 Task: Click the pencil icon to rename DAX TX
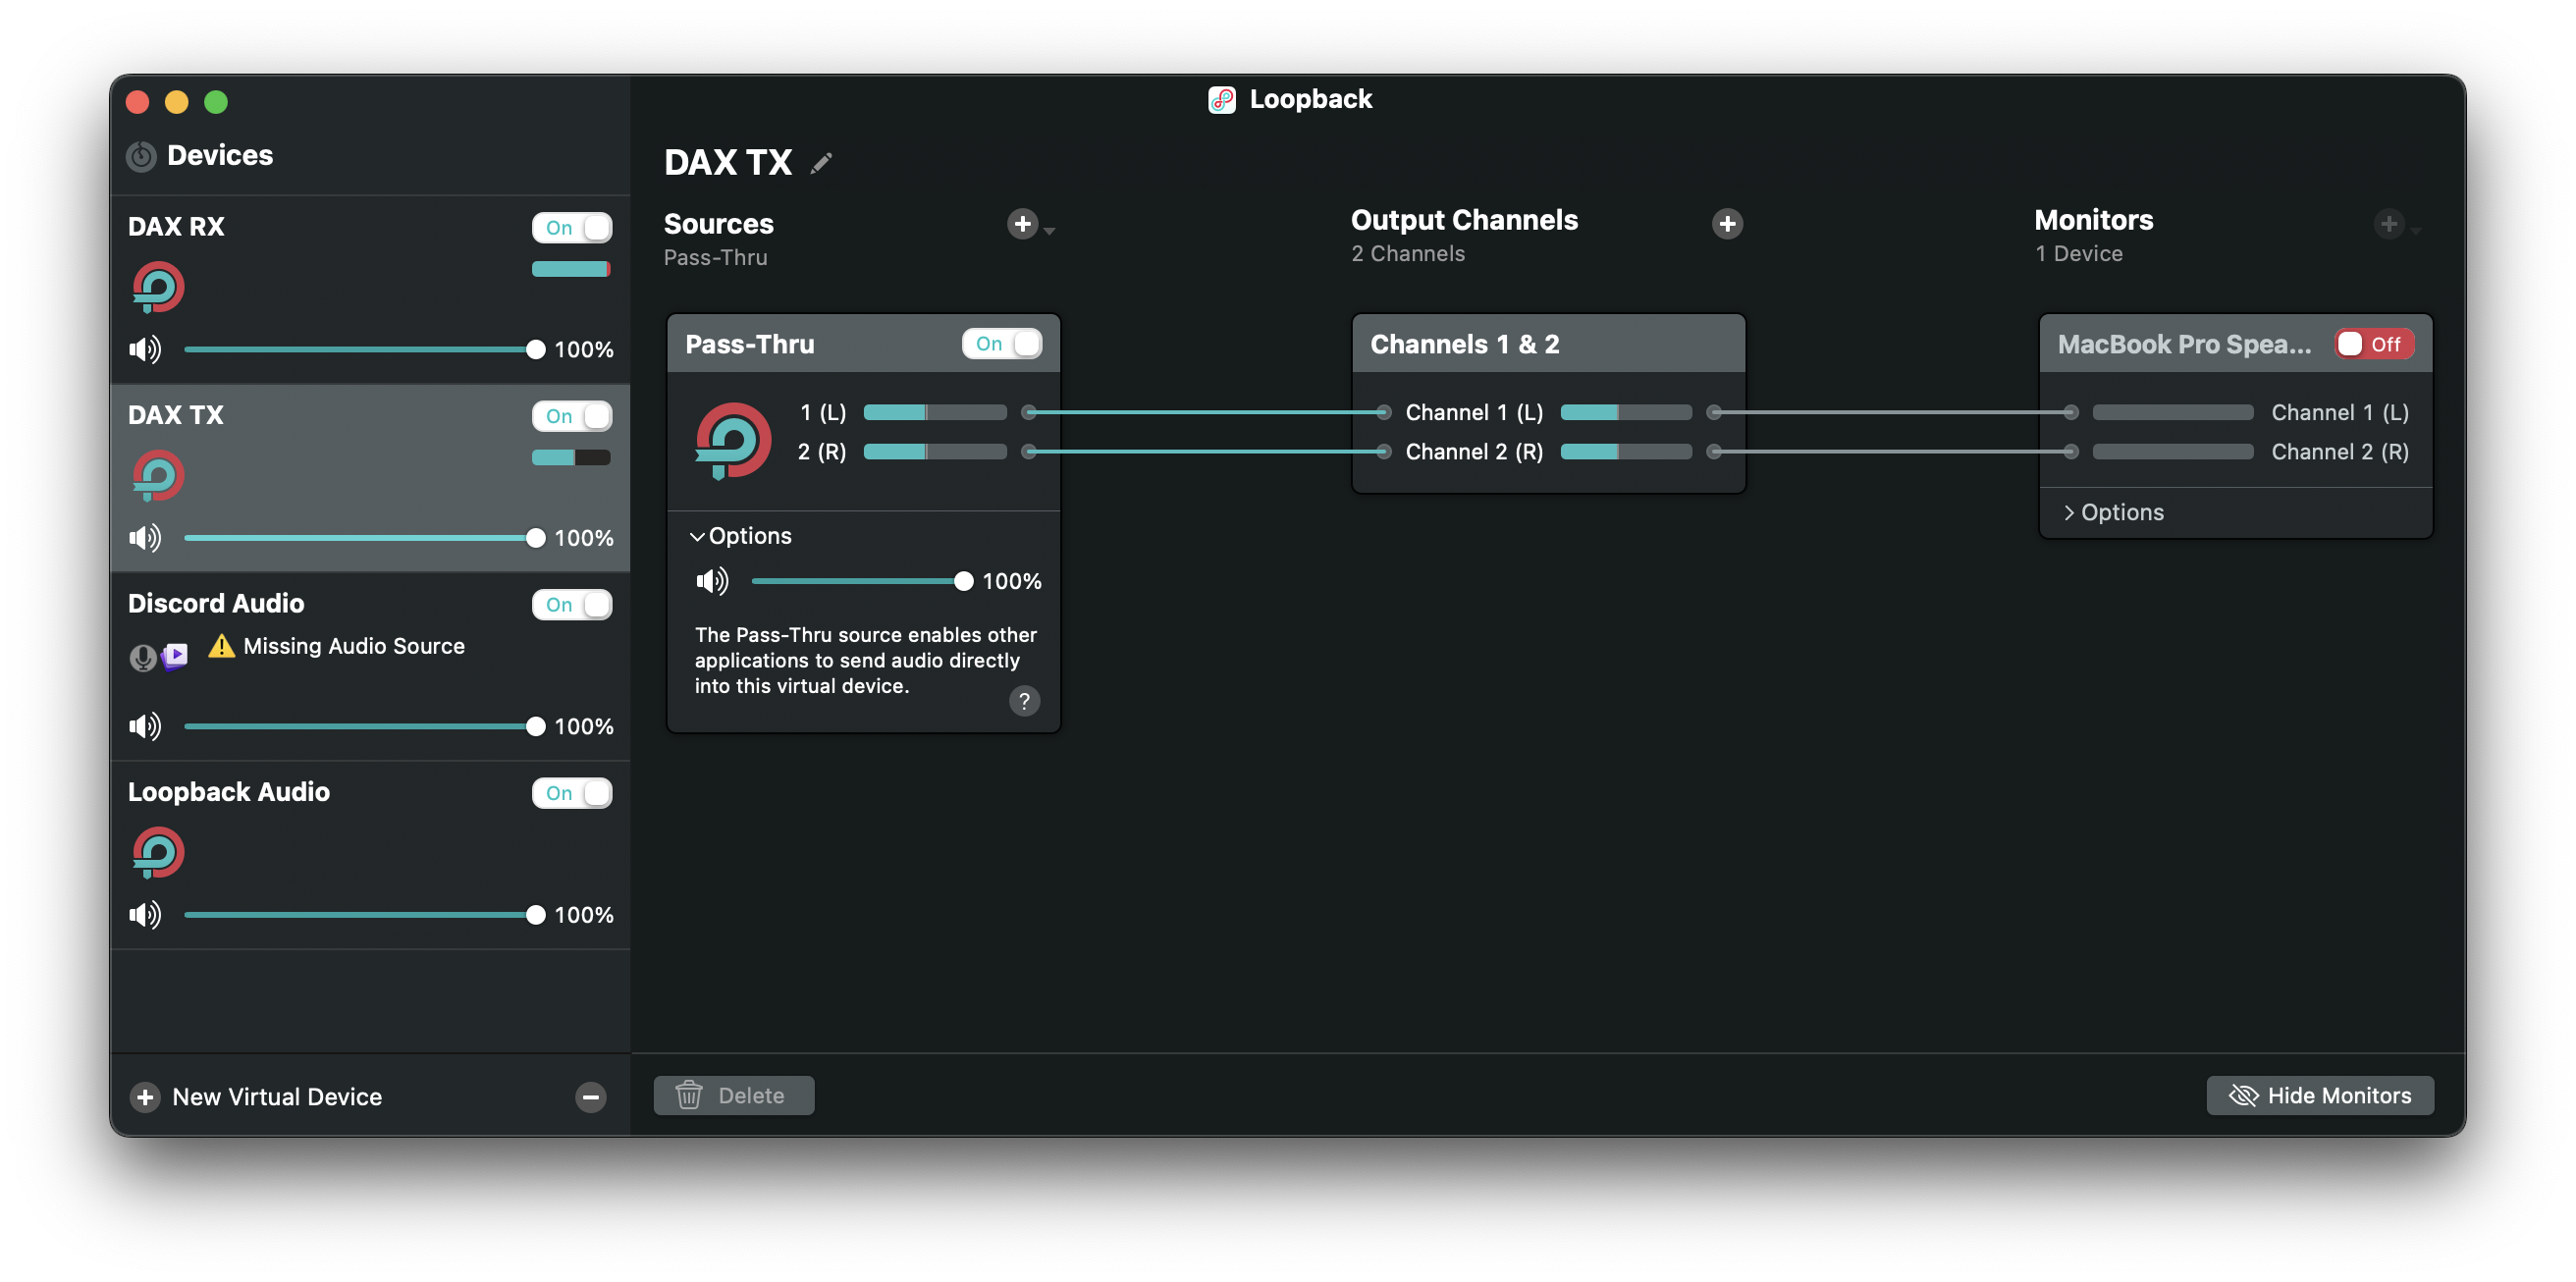[x=821, y=163]
